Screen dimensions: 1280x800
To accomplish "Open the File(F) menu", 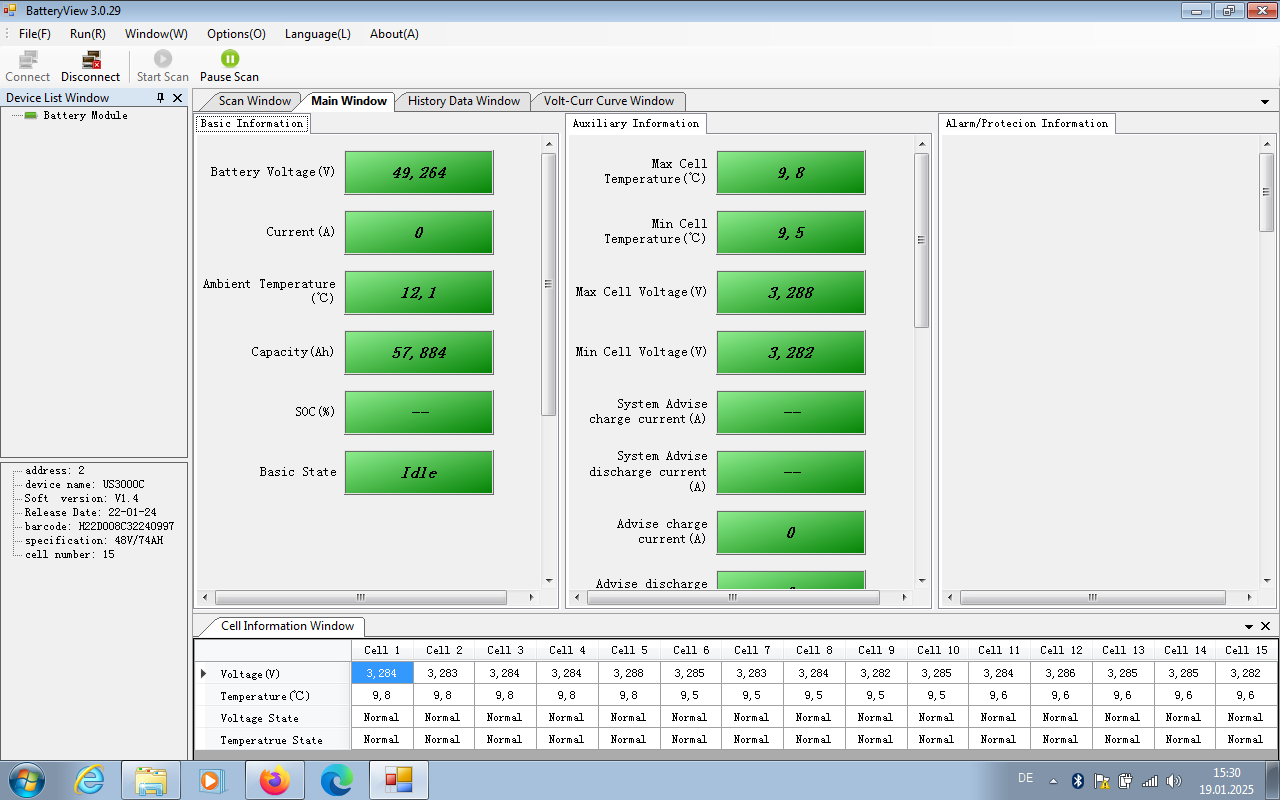I will pos(35,34).
